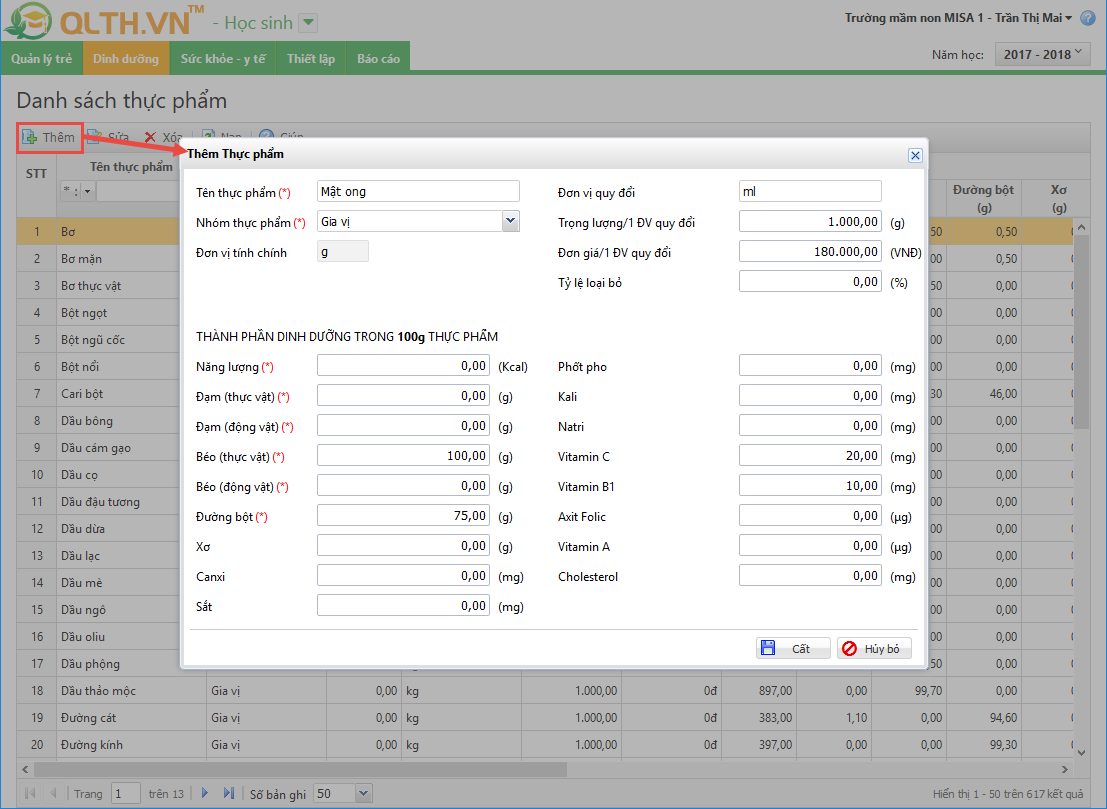Click the QLTH.VN logo icon
The width and height of the screenshot is (1107, 809).
[x=27, y=21]
